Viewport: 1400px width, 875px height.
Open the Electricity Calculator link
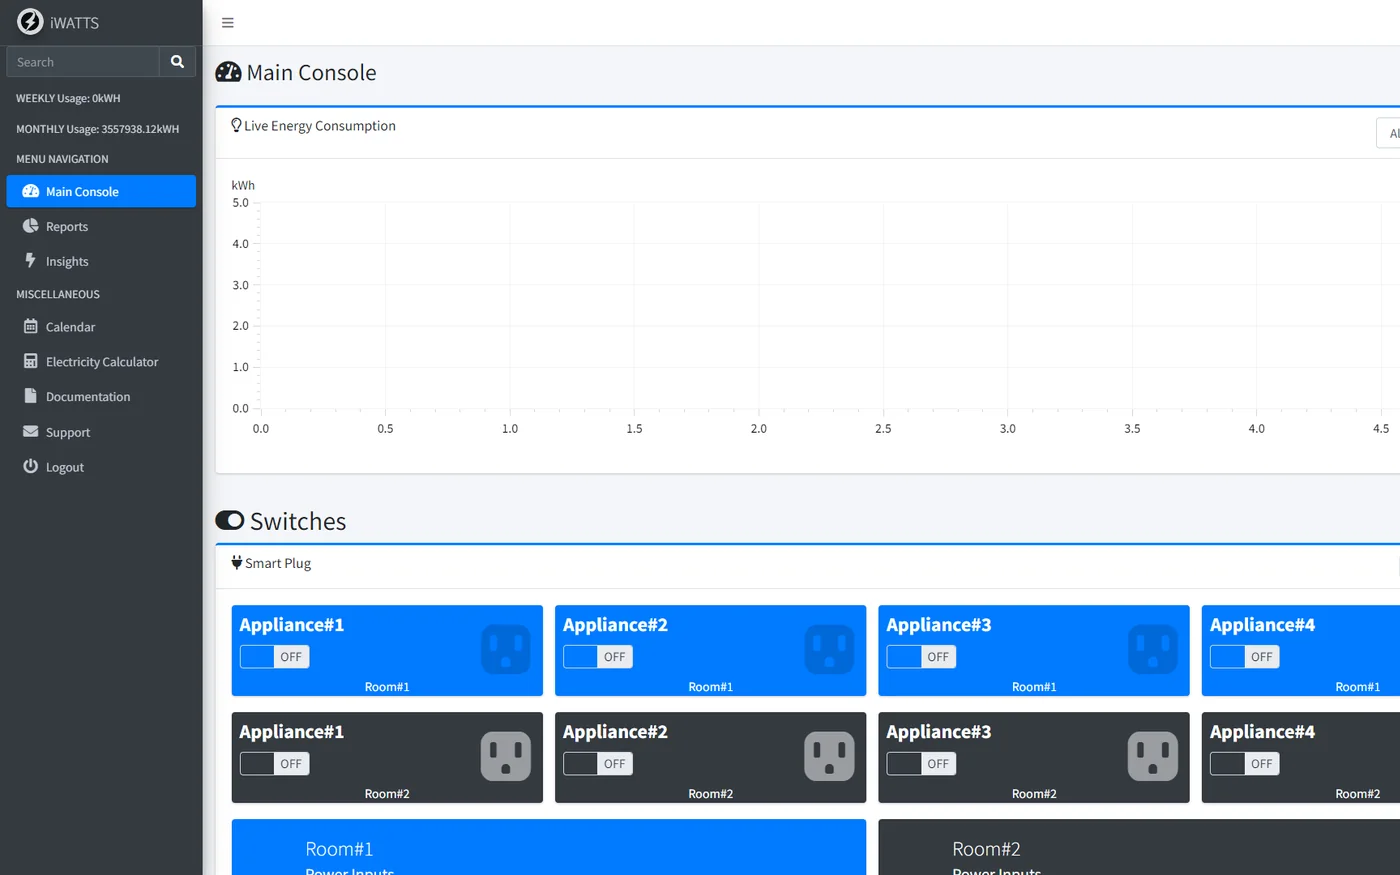click(101, 361)
